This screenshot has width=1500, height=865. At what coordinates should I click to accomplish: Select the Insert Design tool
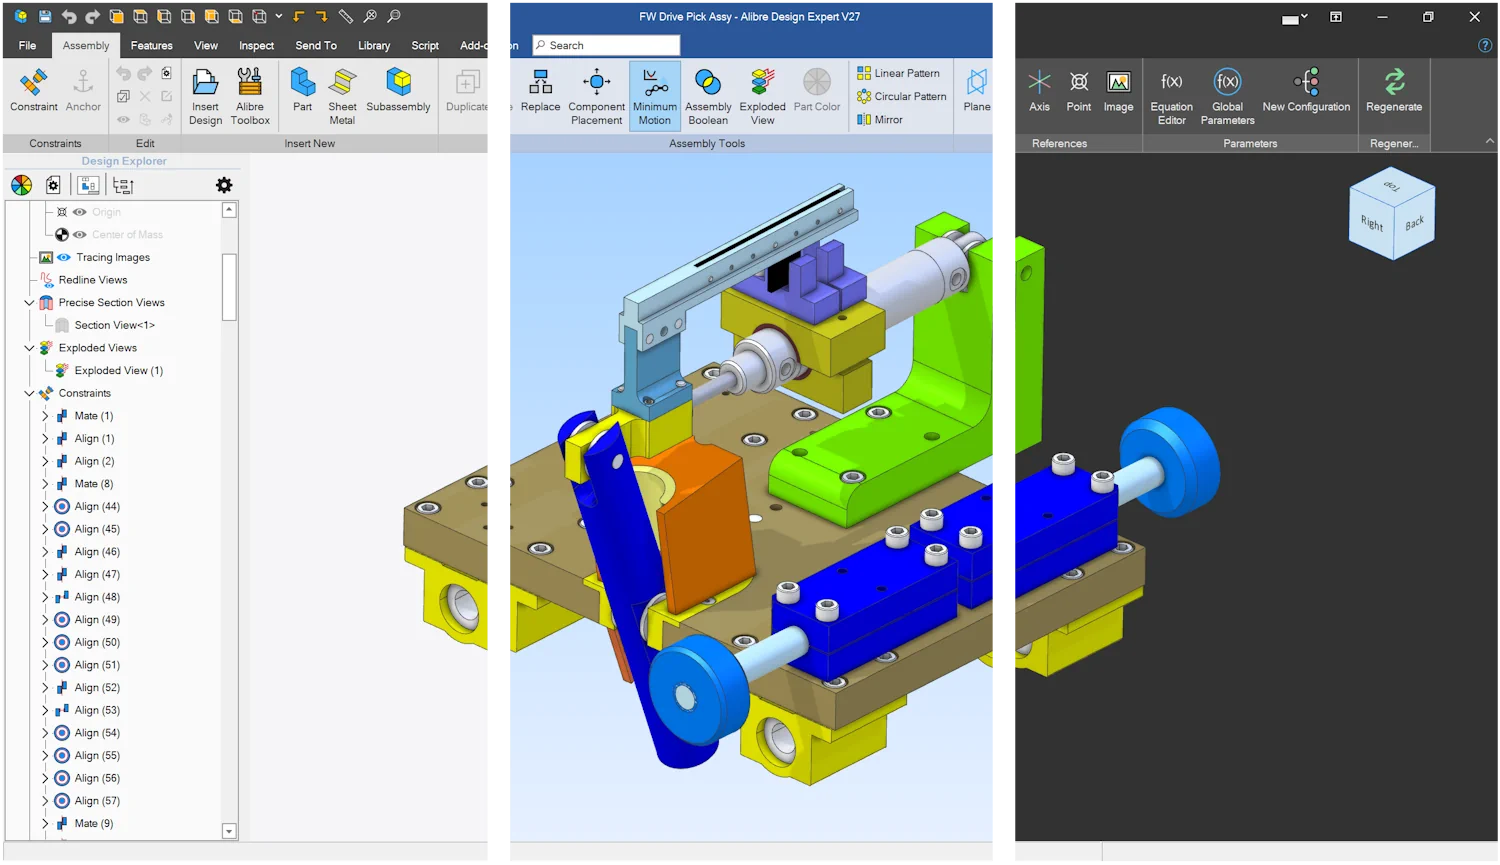click(205, 95)
